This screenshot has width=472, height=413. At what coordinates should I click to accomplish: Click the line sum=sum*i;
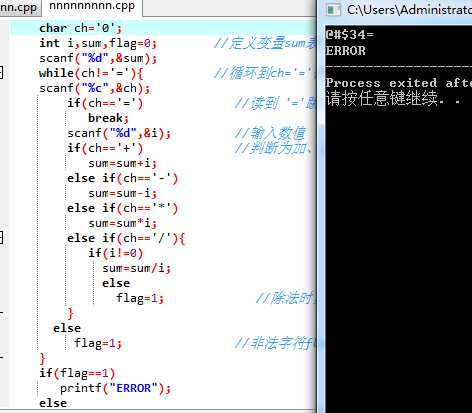click(122, 223)
